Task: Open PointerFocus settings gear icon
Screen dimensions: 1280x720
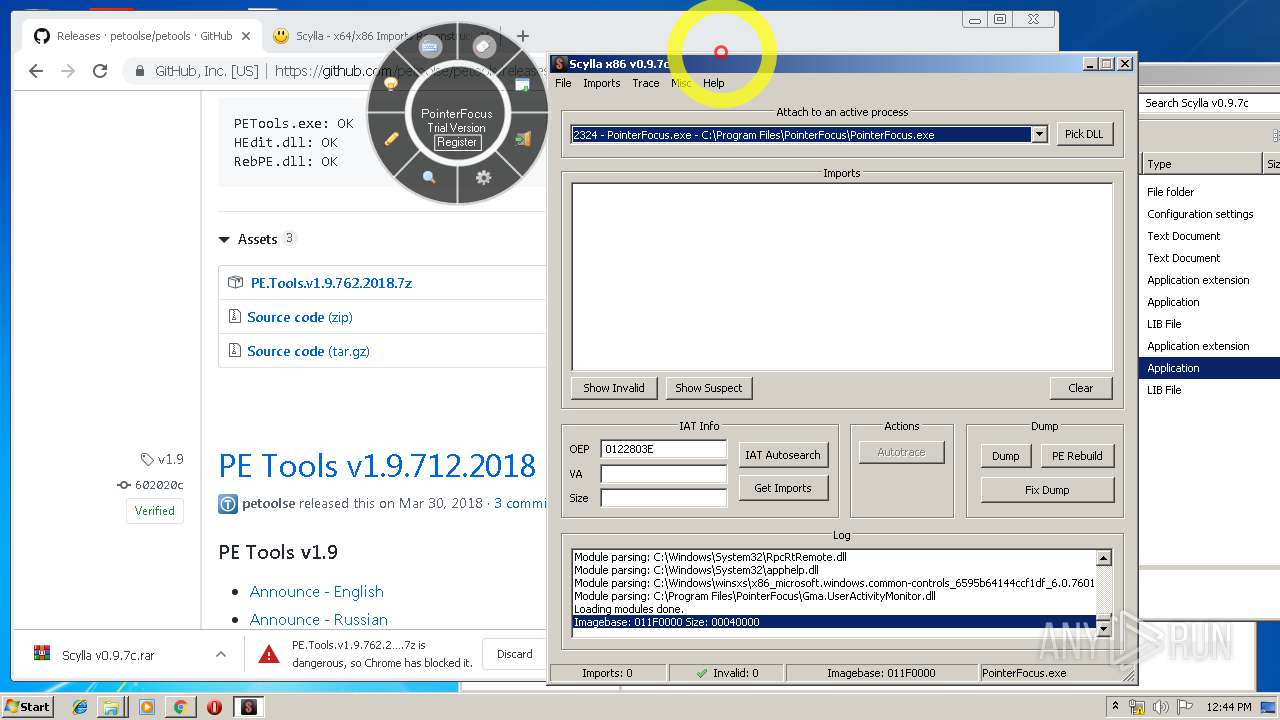Action: tap(484, 177)
